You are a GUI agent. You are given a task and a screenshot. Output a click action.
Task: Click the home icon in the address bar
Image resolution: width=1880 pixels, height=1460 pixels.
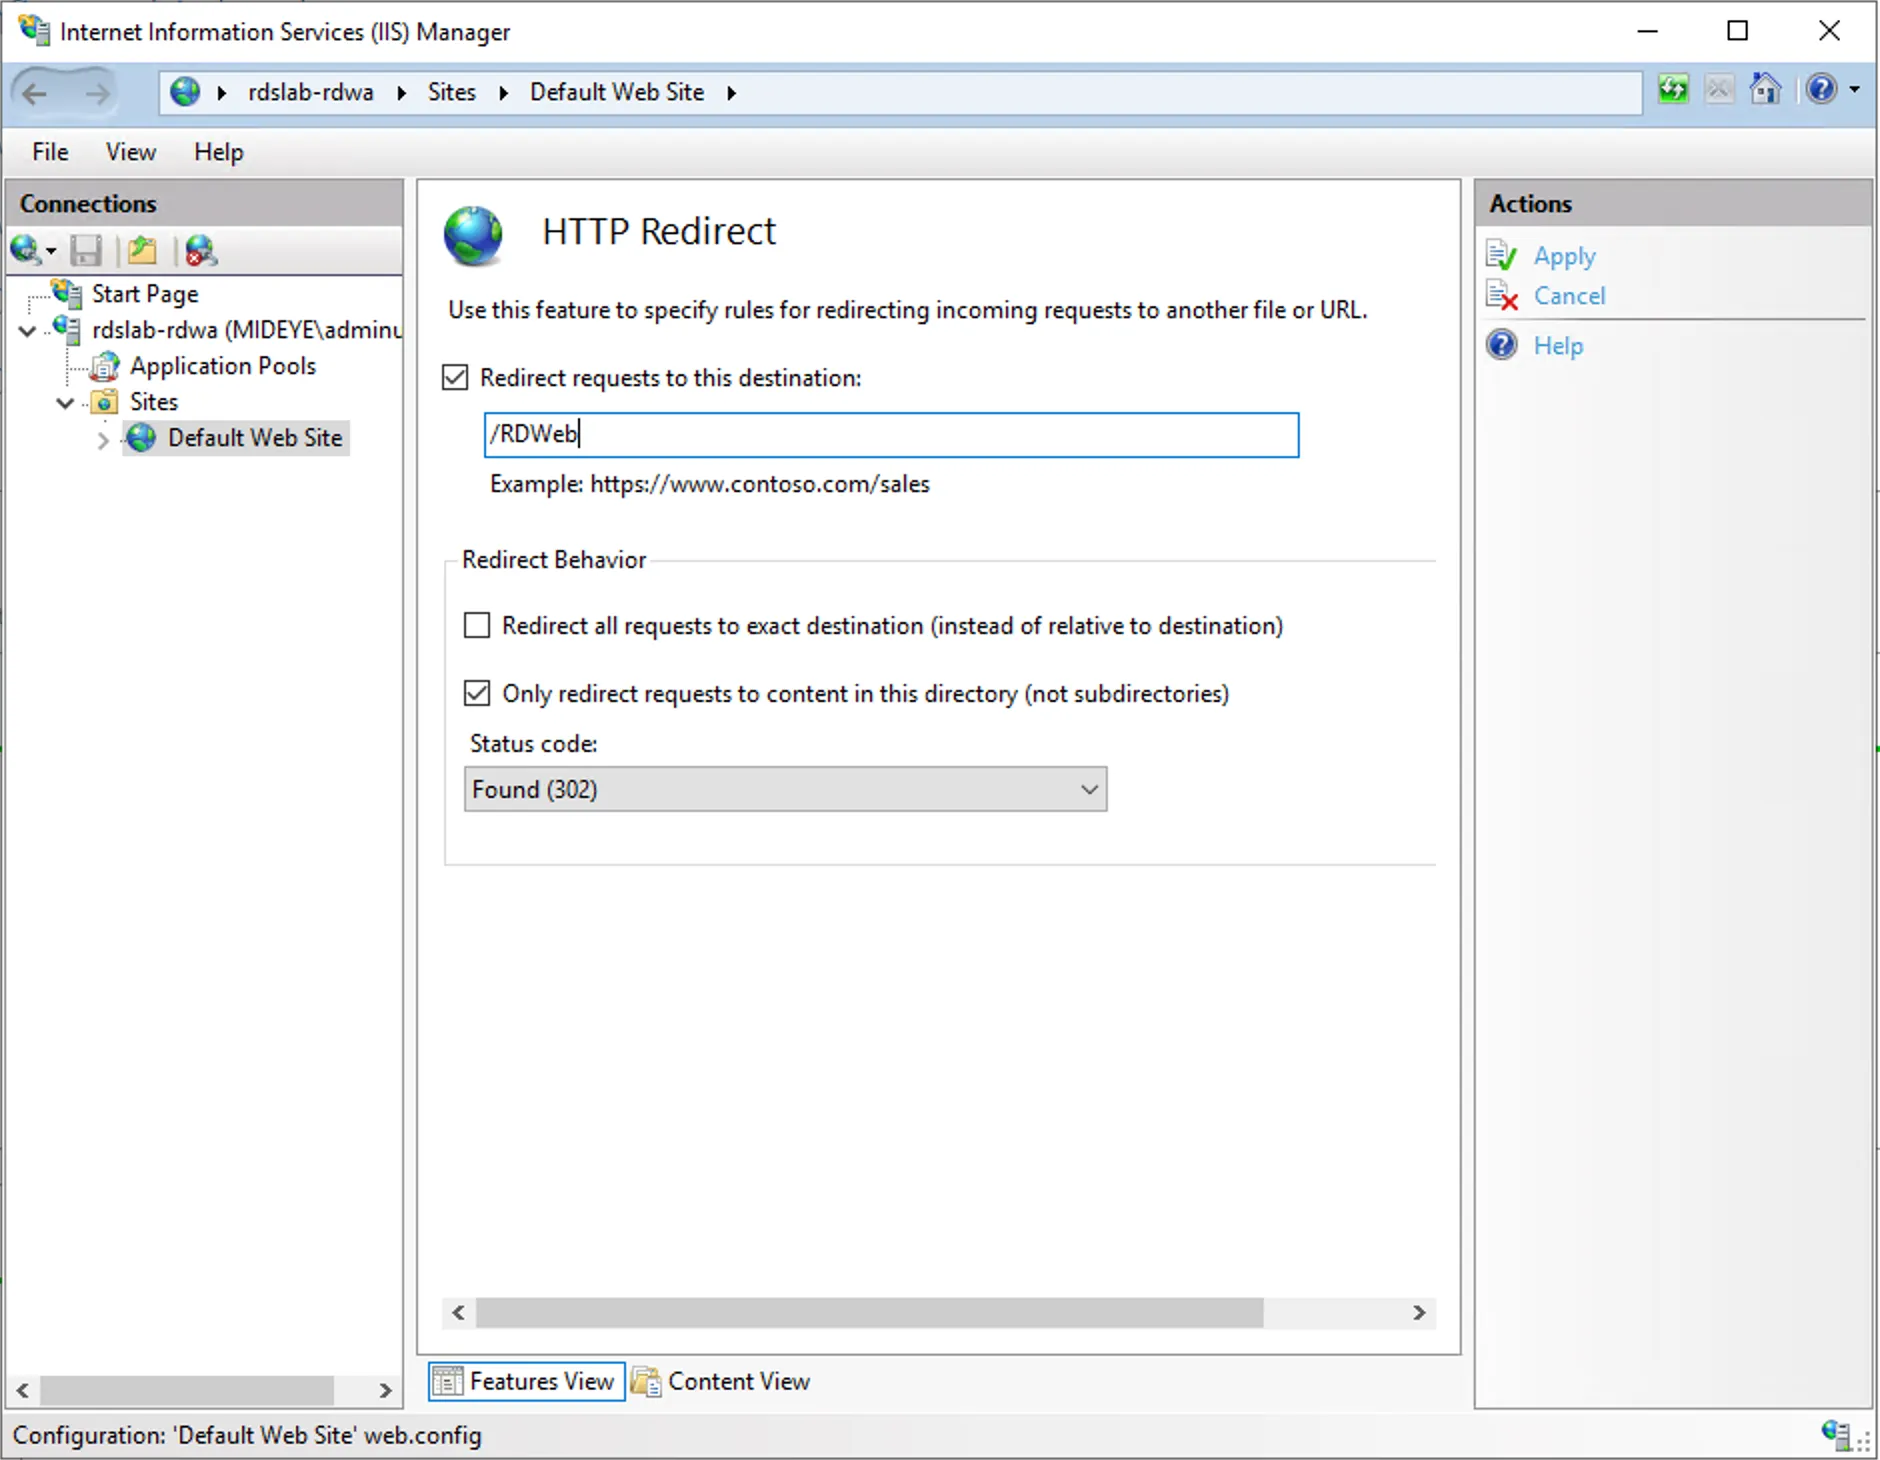(x=1765, y=90)
